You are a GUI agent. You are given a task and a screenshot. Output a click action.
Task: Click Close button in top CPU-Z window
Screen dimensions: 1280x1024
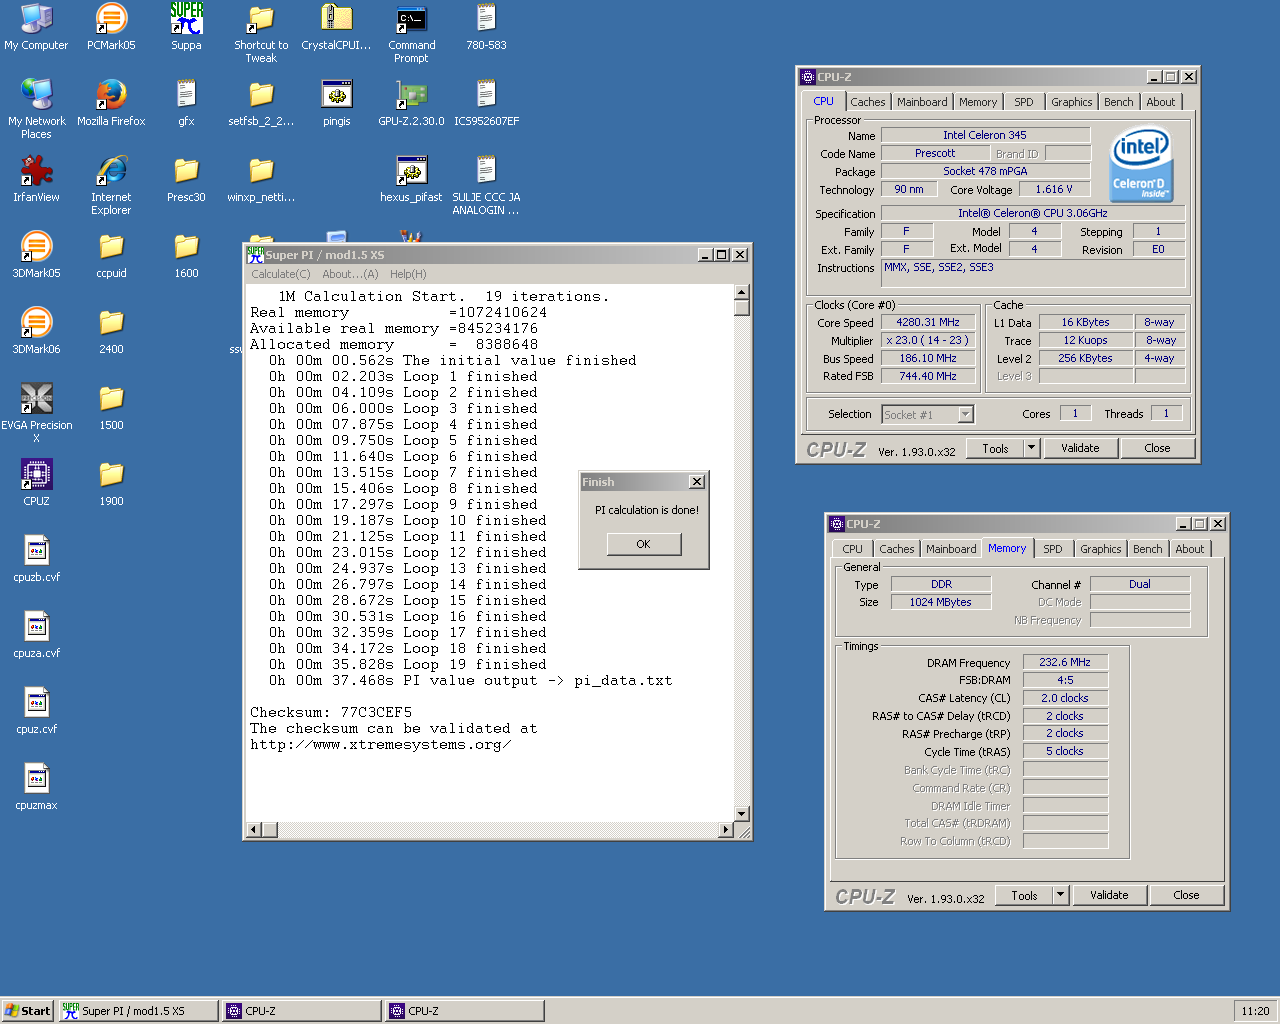click(x=1157, y=448)
